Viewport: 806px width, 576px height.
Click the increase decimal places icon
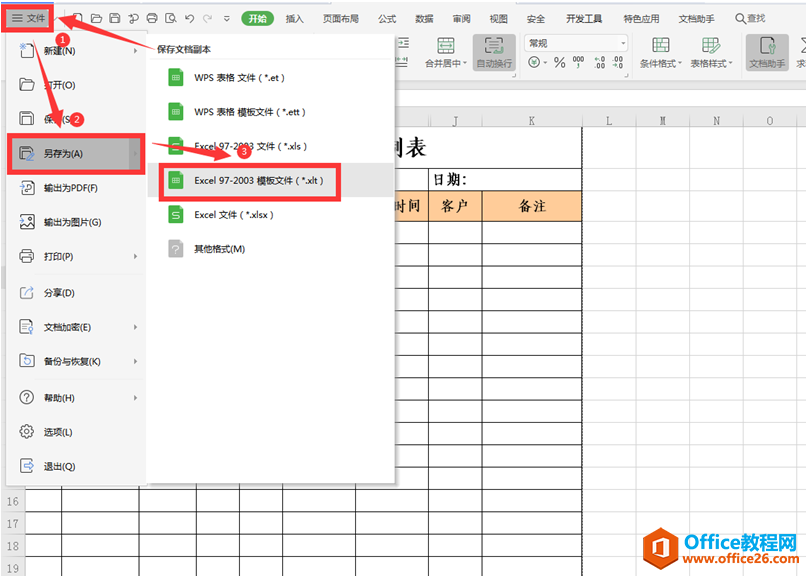[599, 62]
